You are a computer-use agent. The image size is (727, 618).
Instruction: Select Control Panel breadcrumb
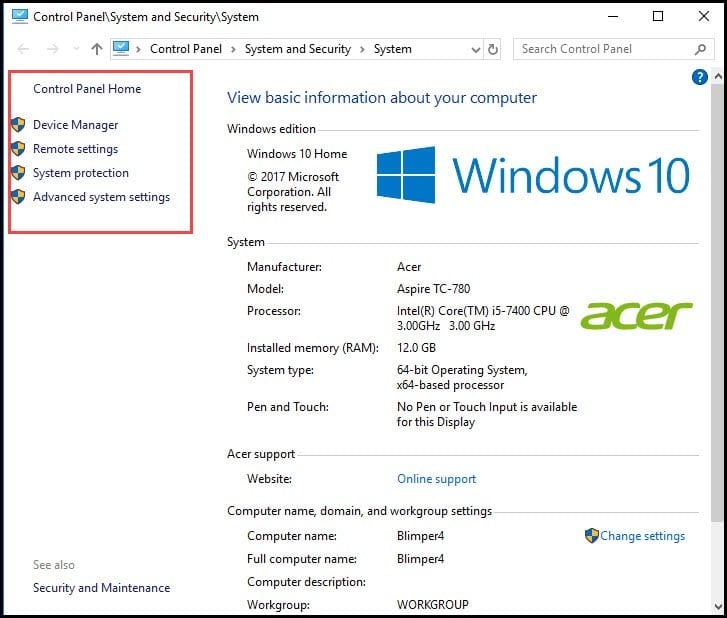[186, 49]
